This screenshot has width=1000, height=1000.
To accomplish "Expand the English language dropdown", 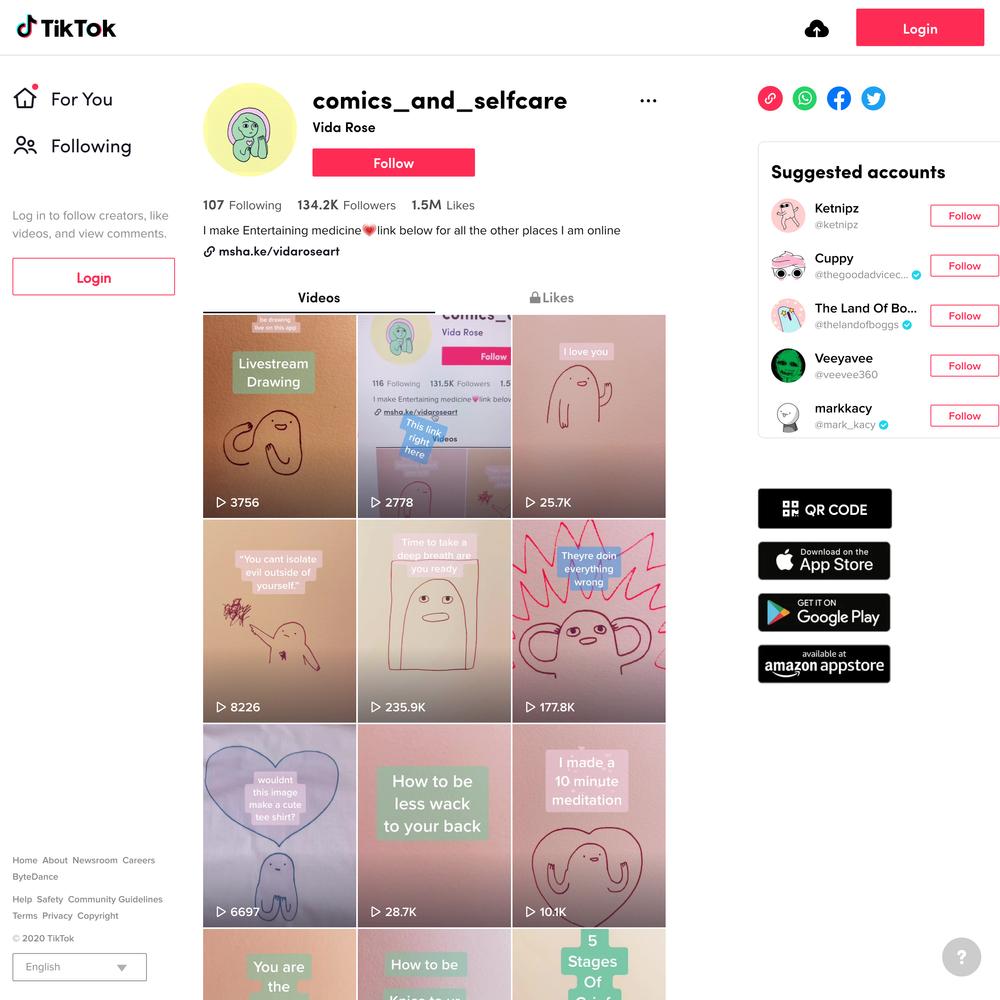I will 80,967.
